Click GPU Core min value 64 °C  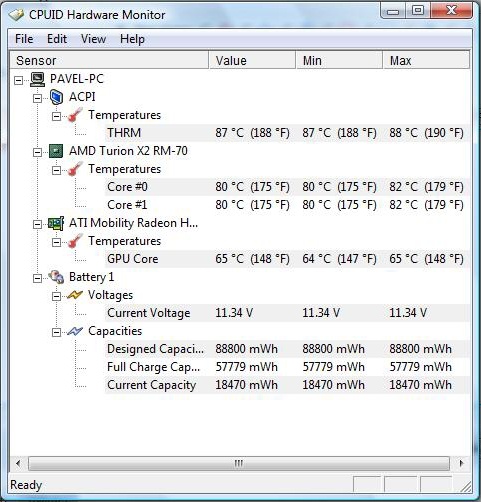[339, 259]
